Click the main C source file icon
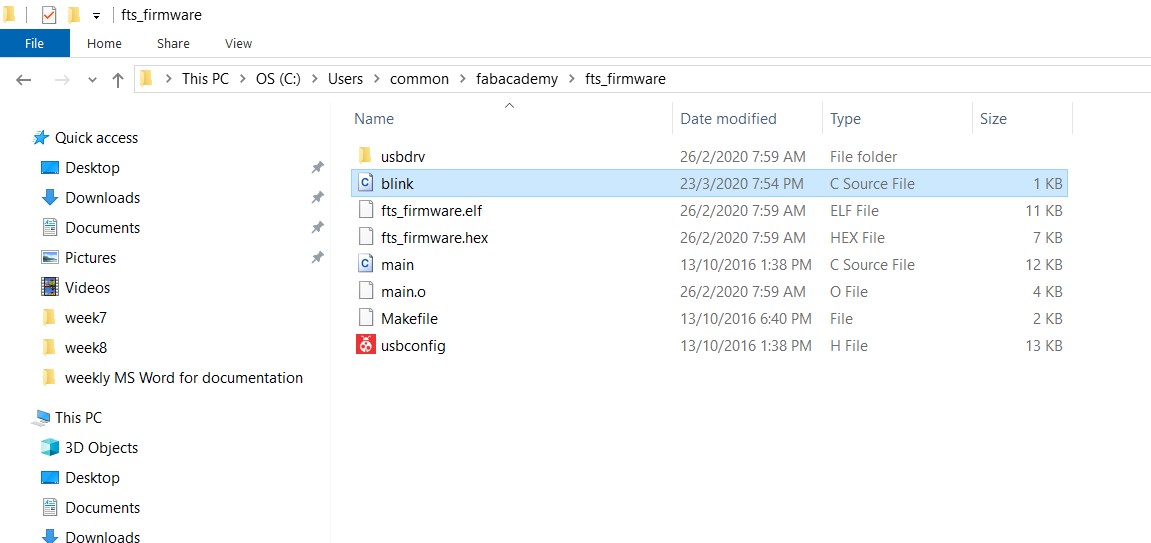This screenshot has height=543, width=1151. [x=366, y=264]
